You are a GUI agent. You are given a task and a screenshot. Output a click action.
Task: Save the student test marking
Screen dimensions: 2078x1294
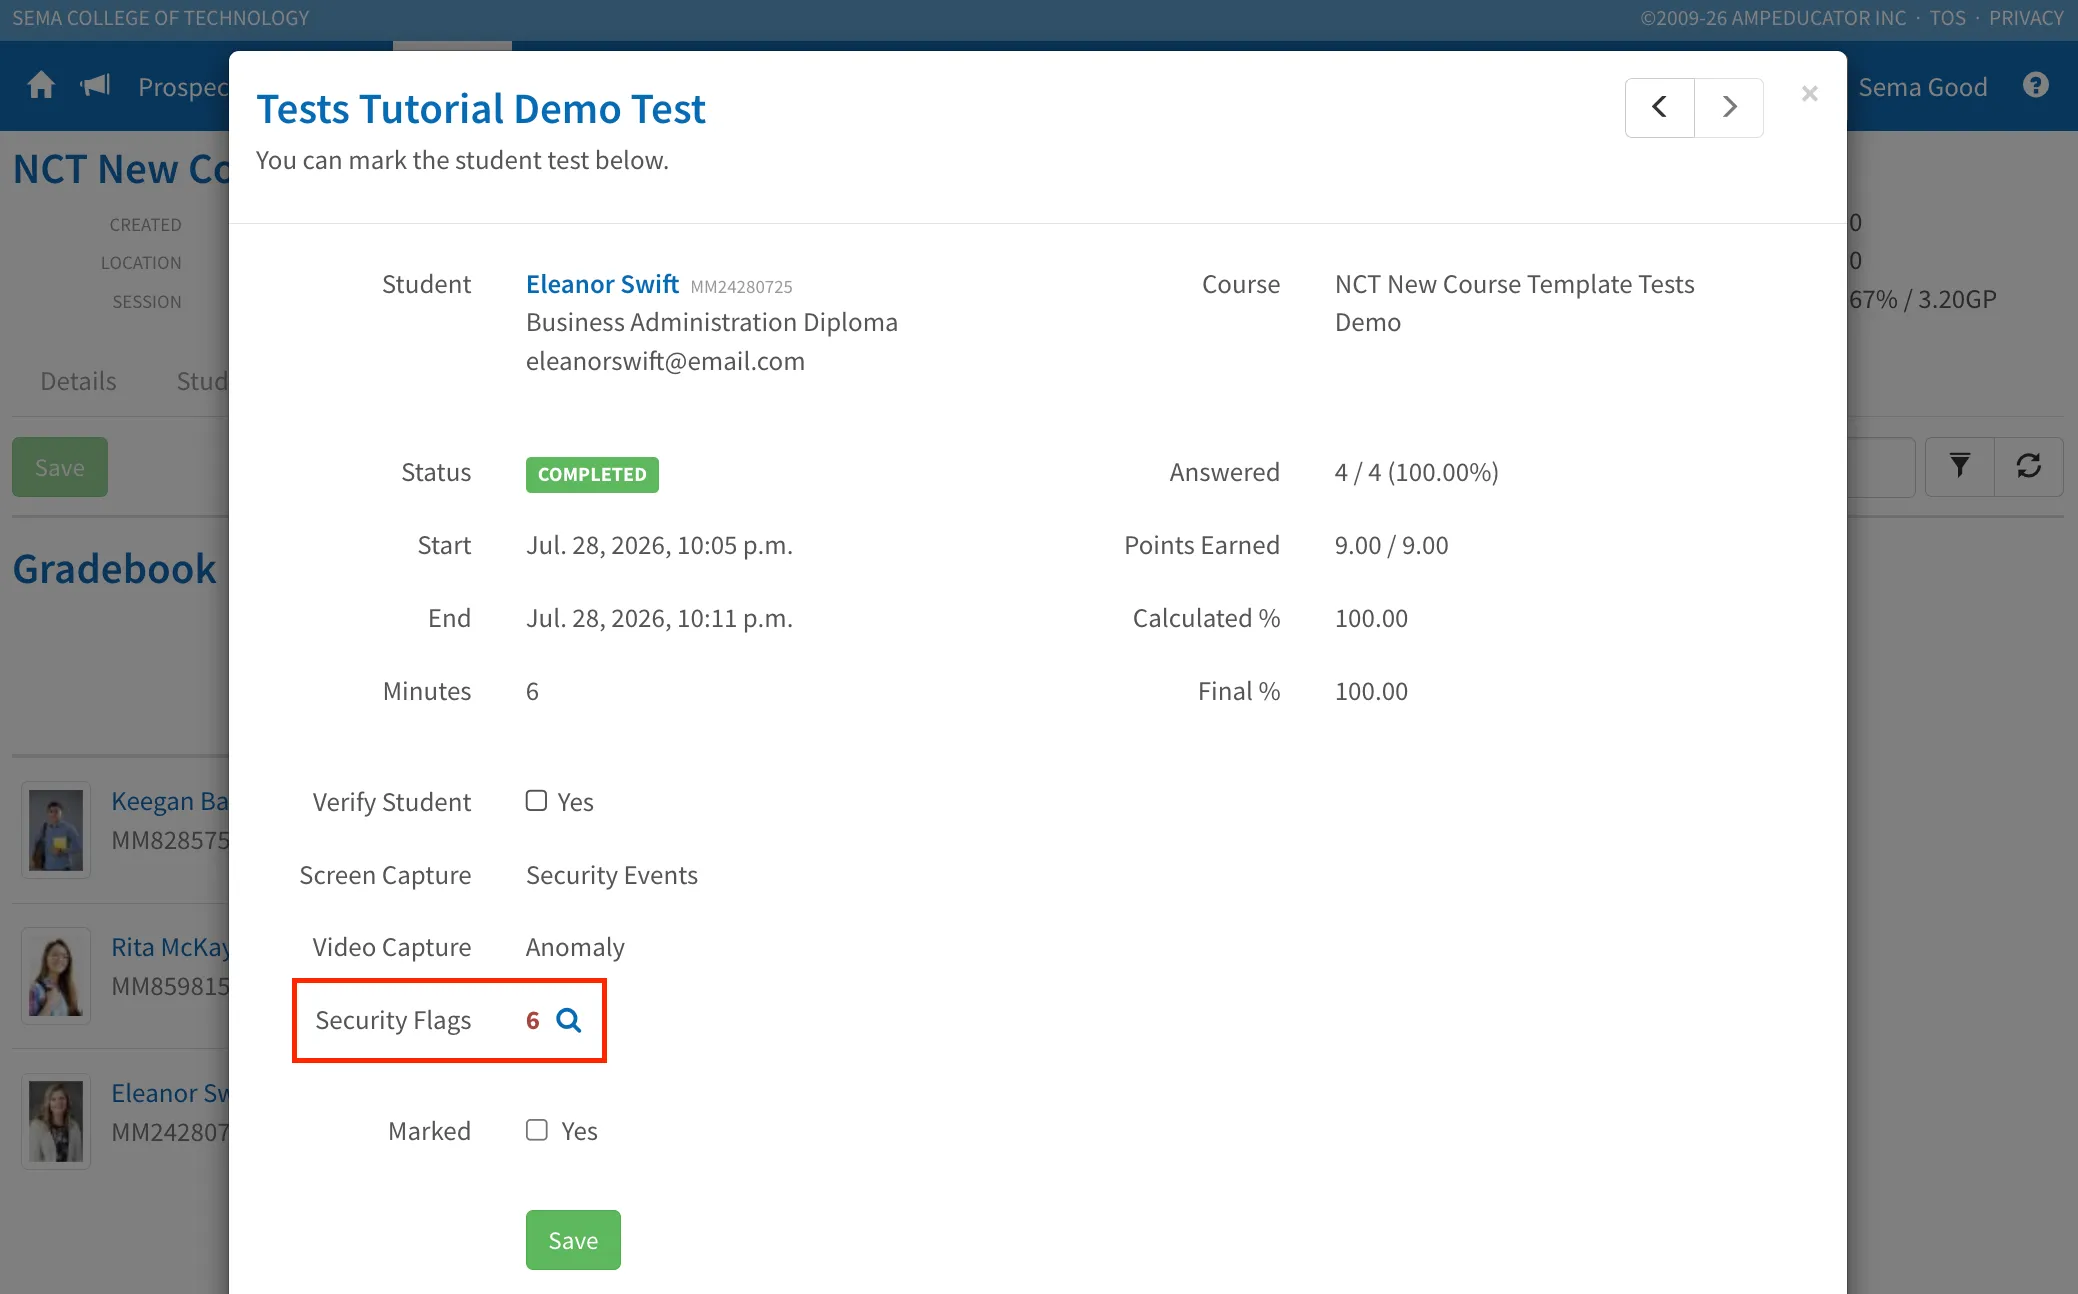point(573,1240)
